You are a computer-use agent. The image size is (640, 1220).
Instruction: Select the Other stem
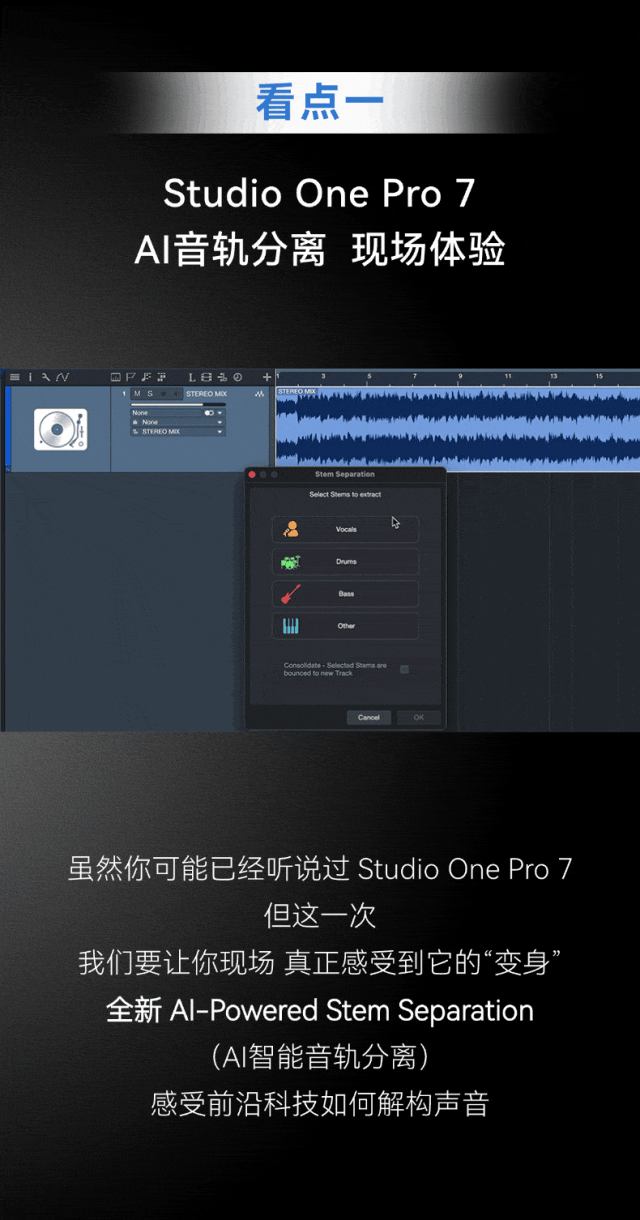pyautogui.click(x=346, y=626)
